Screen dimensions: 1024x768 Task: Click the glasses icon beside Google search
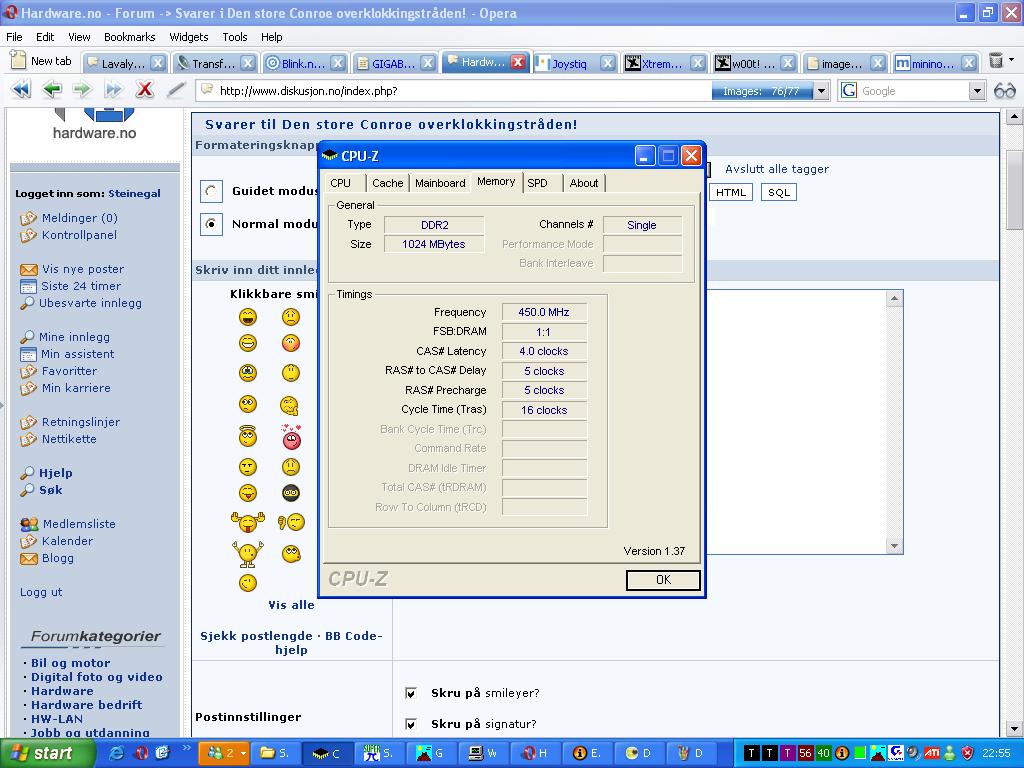click(x=1004, y=91)
